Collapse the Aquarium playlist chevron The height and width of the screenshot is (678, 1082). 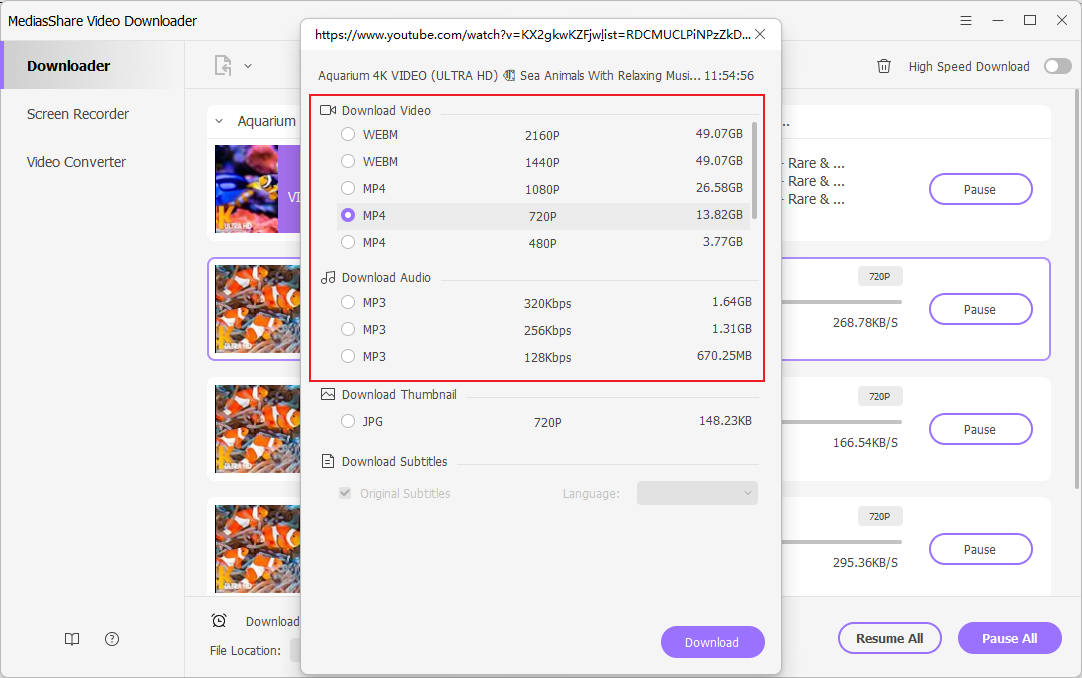(x=219, y=121)
